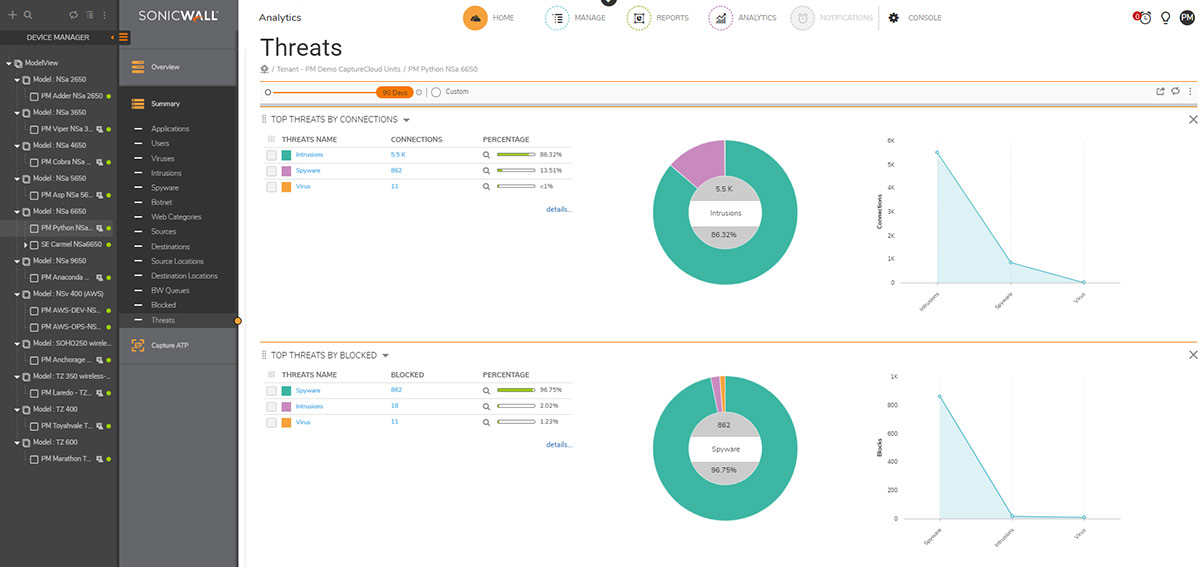
Task: Click orange Virus swatch in blocked table
Action: click(287, 422)
